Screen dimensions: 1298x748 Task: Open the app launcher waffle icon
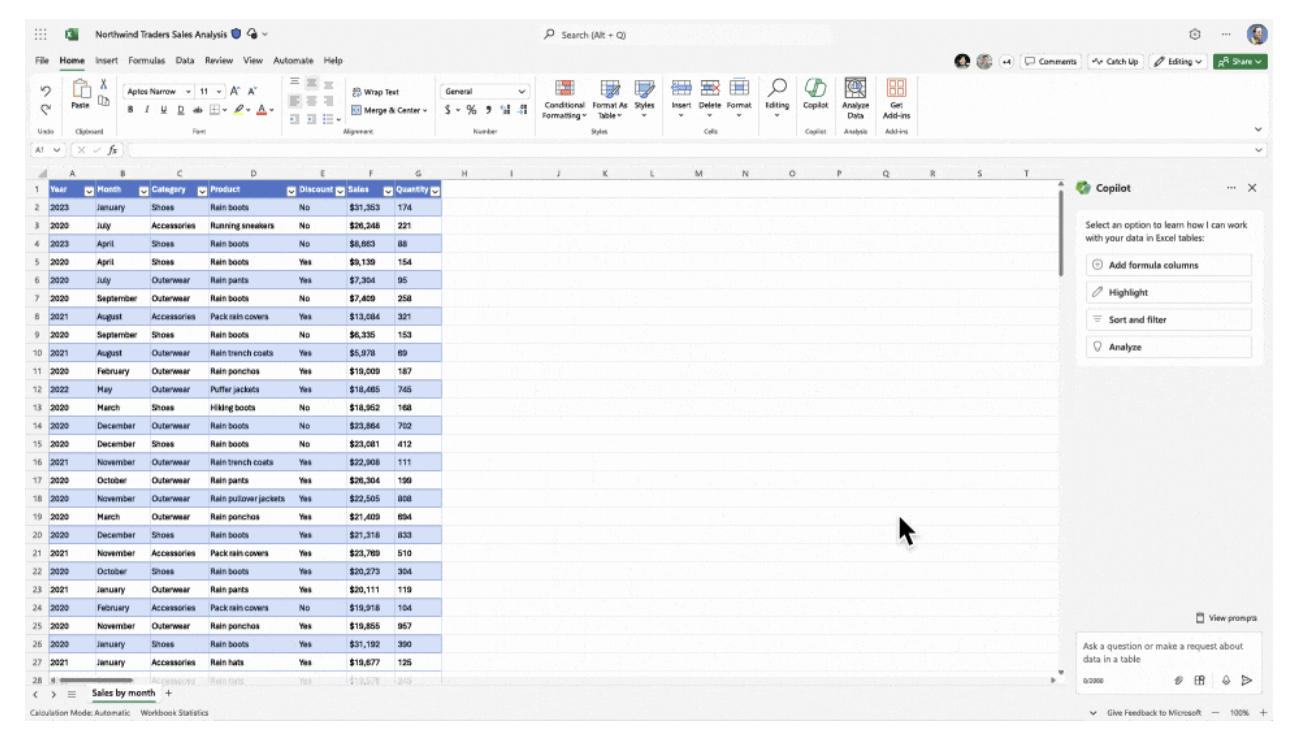41,34
